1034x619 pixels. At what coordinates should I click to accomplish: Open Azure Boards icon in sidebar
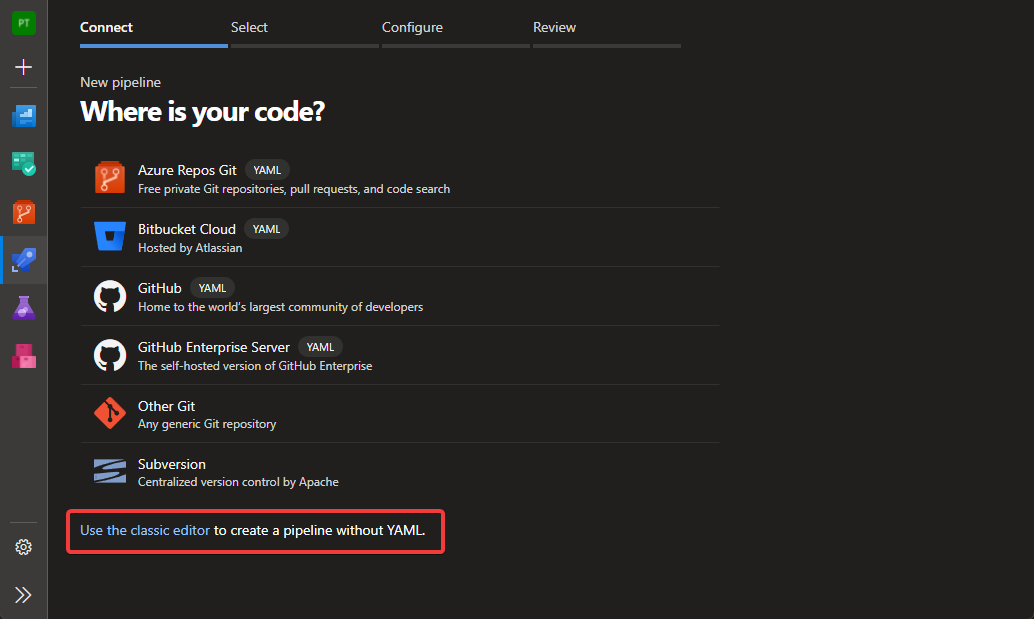coord(24,163)
